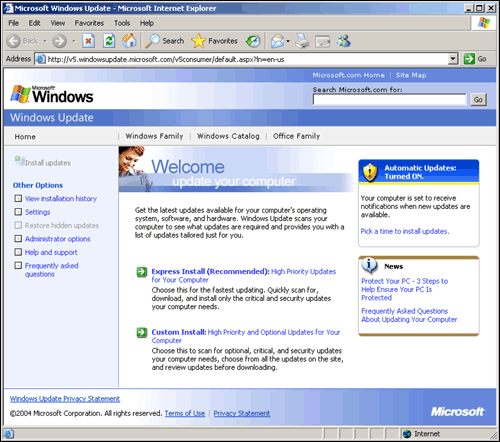Open the Protect Your PC news link

405,289
